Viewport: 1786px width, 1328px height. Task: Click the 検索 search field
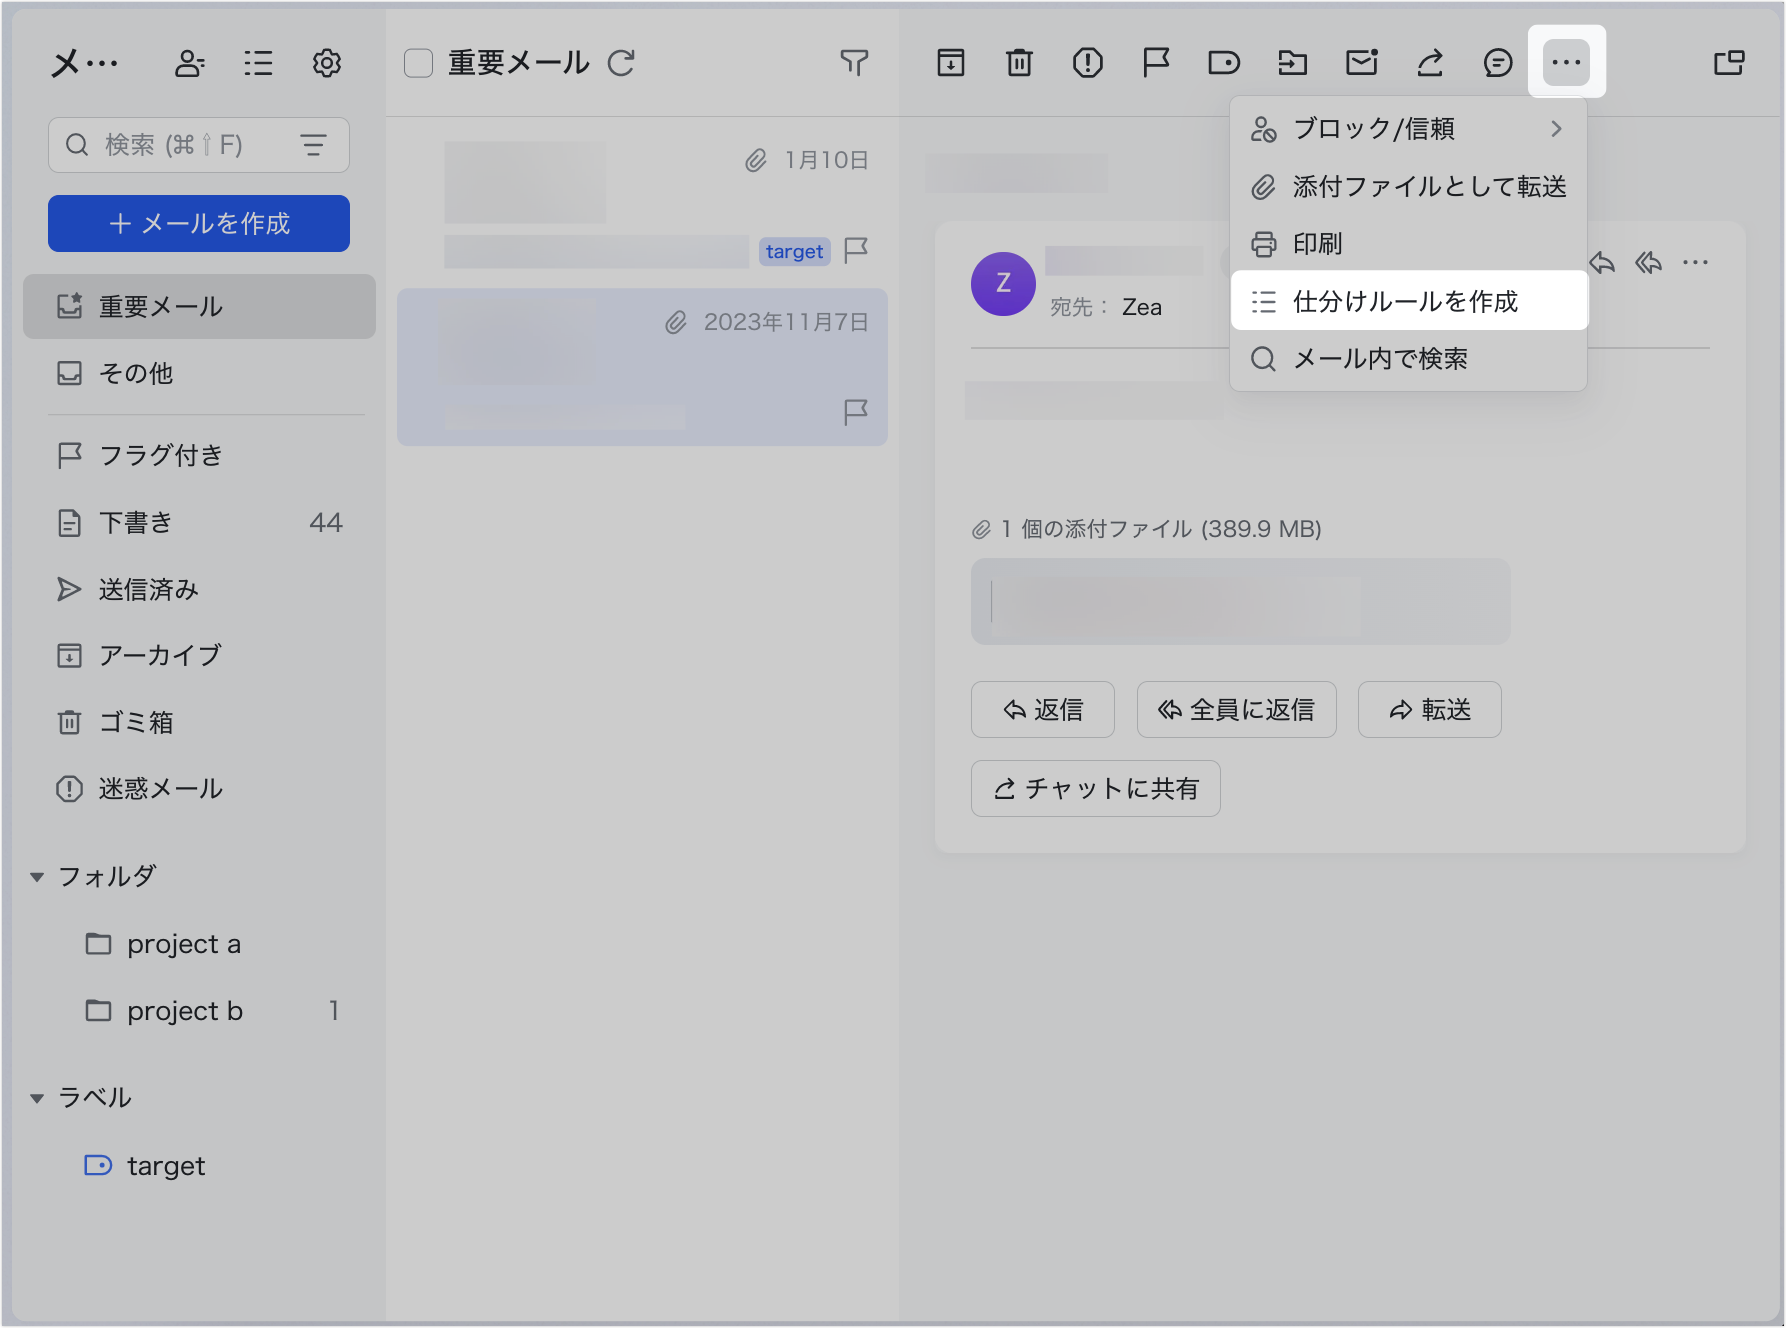(x=180, y=145)
